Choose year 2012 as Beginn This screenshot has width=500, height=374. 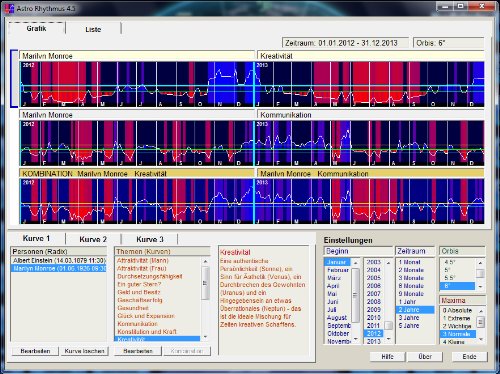coord(374,333)
